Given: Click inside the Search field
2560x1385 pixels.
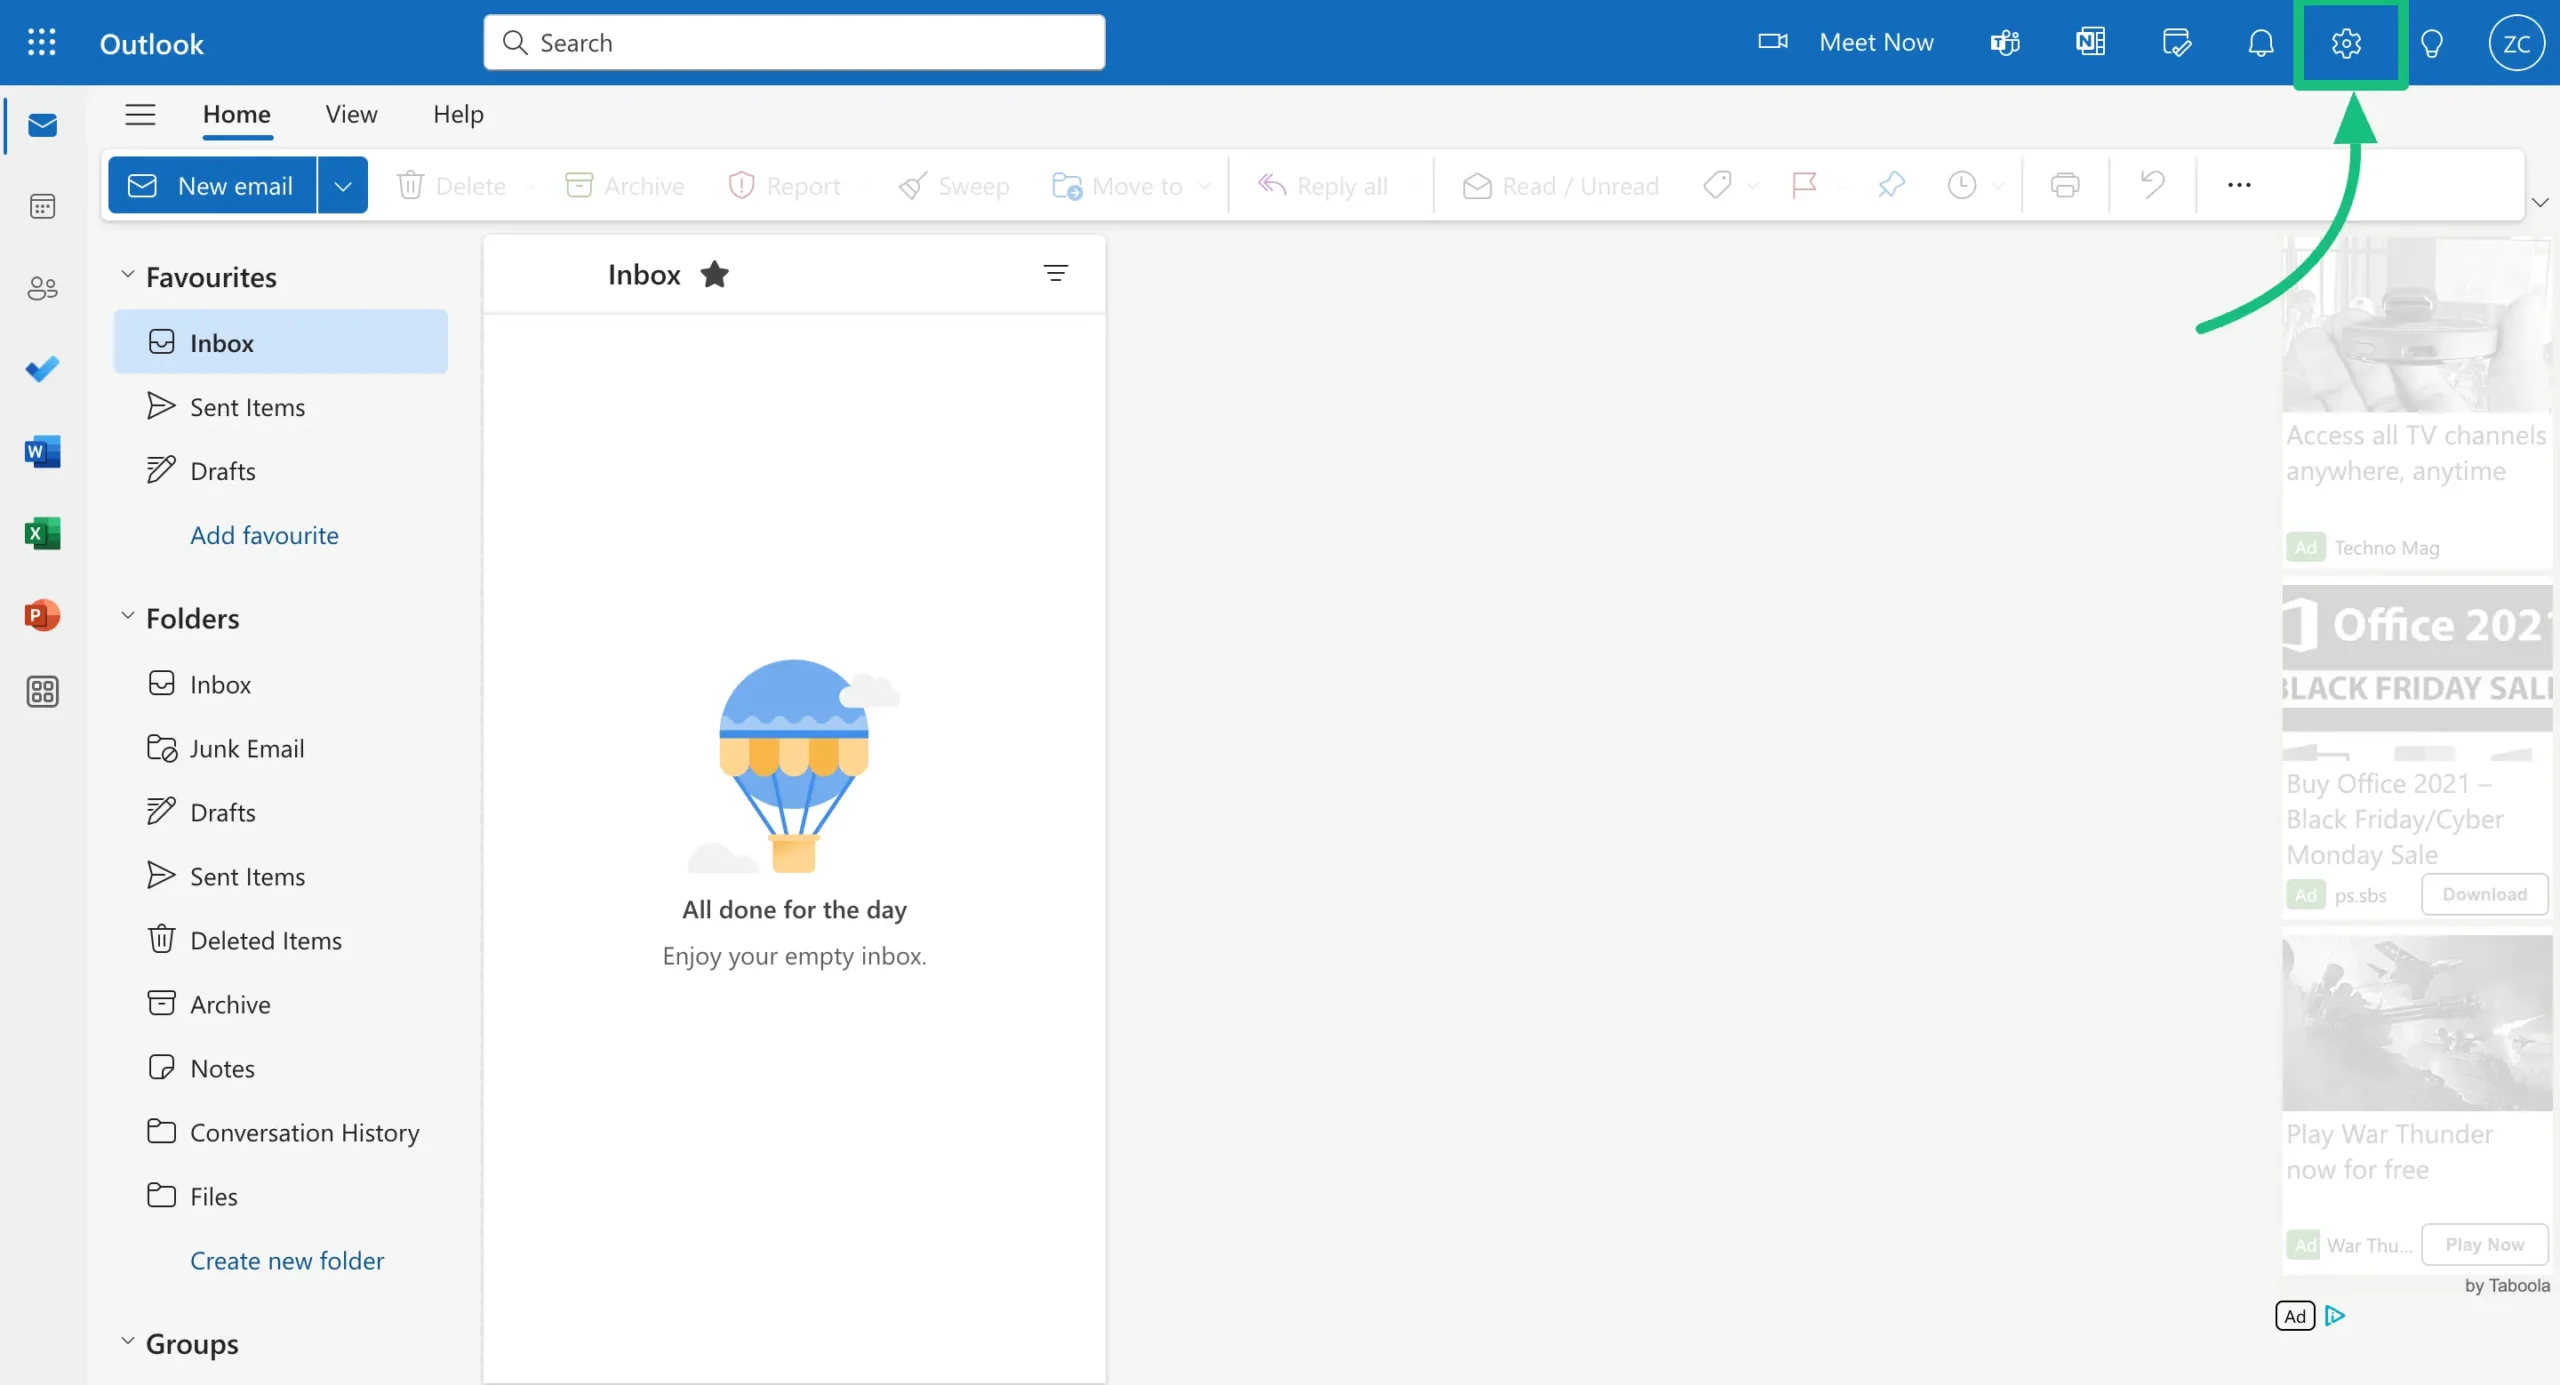Looking at the screenshot, I should (793, 42).
